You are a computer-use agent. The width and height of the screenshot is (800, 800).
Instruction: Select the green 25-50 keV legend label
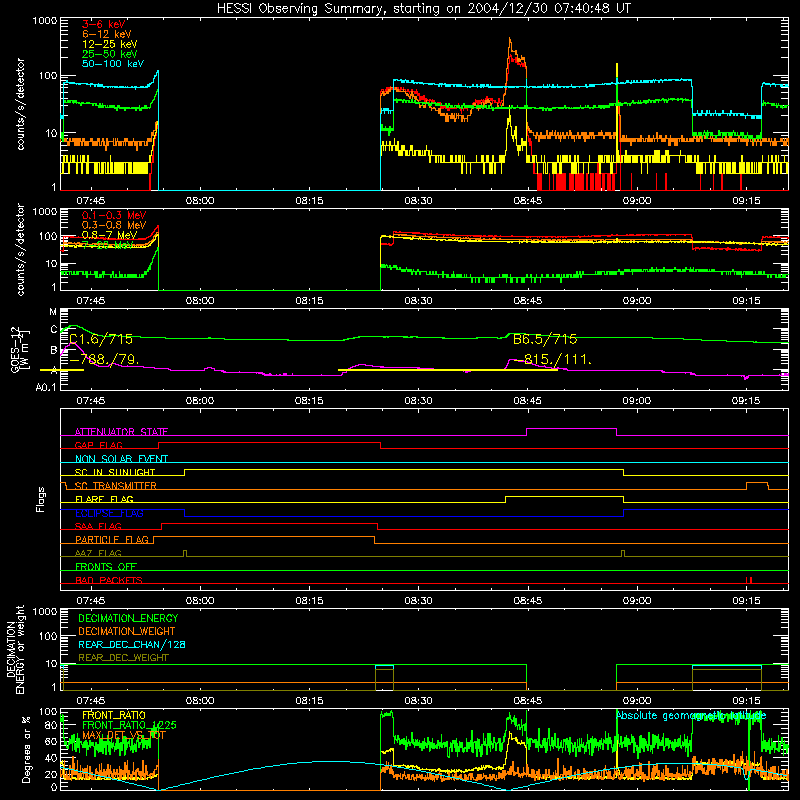(109, 54)
